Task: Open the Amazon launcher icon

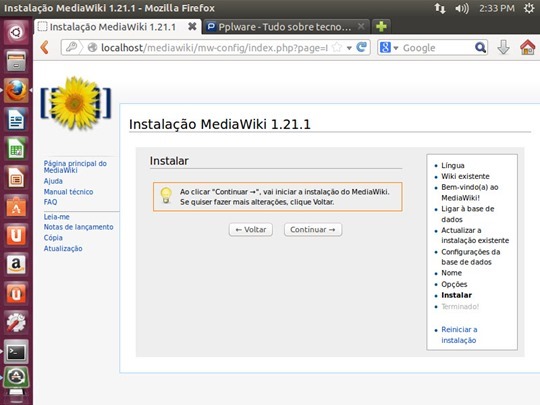Action: 16,265
